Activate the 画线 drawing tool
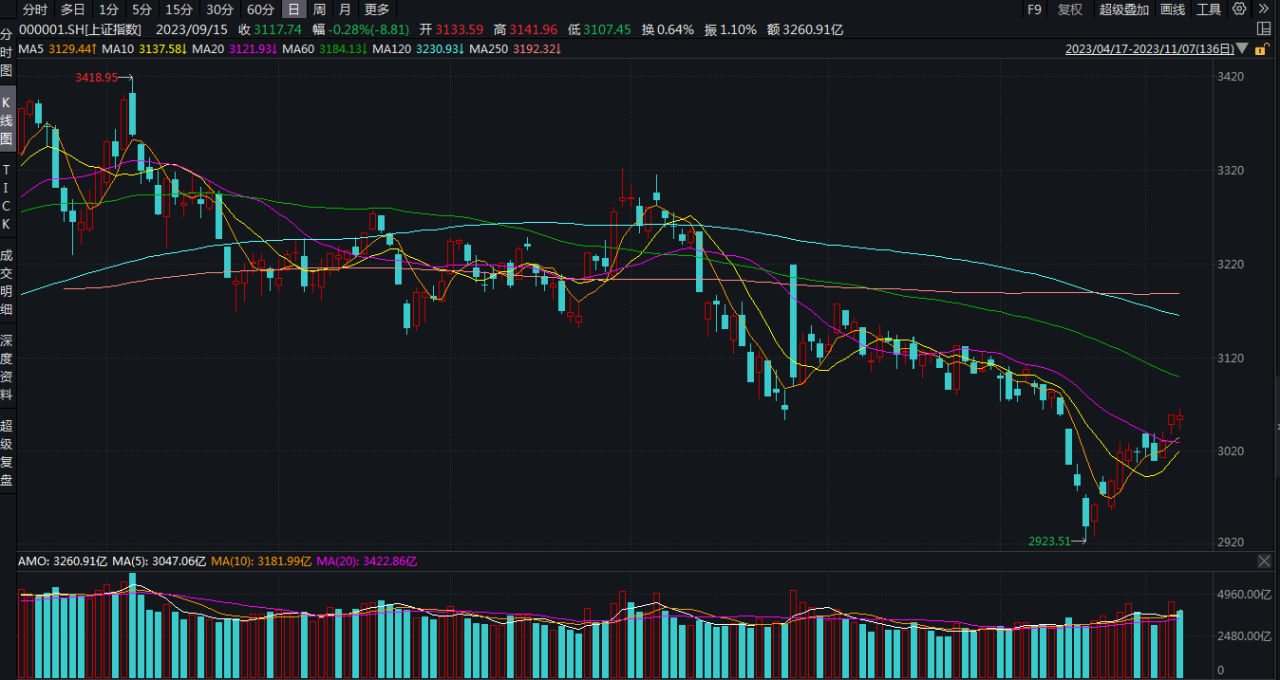 1173,9
